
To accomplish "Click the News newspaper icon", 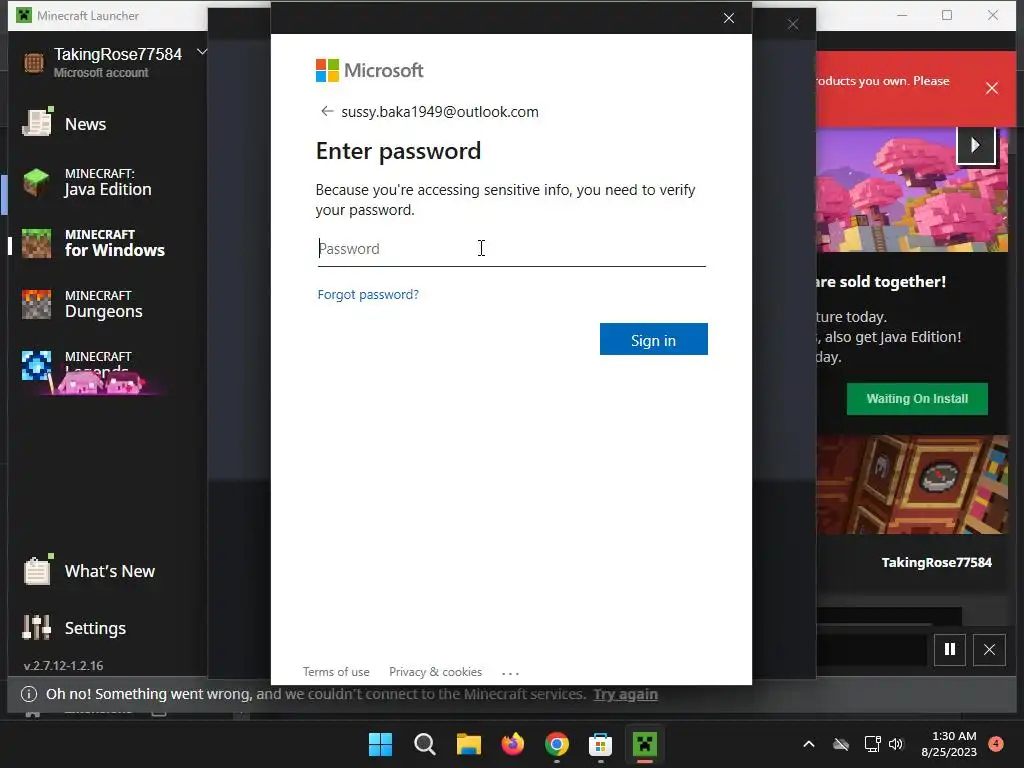I will pyautogui.click(x=37, y=121).
